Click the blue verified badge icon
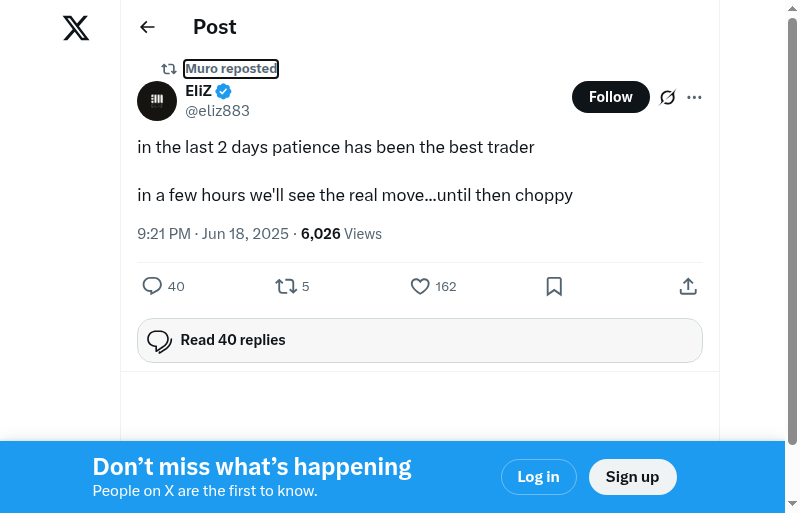 (x=224, y=91)
